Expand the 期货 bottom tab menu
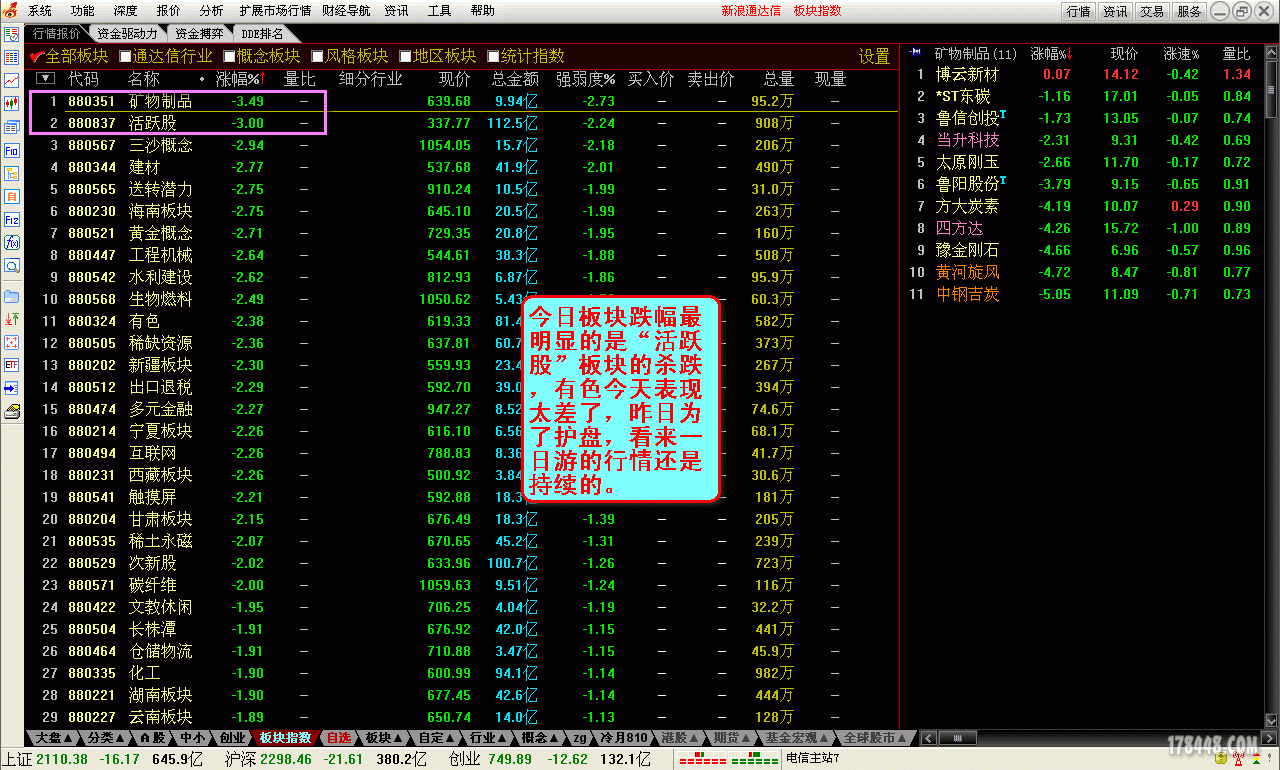The image size is (1280, 770). (x=732, y=738)
